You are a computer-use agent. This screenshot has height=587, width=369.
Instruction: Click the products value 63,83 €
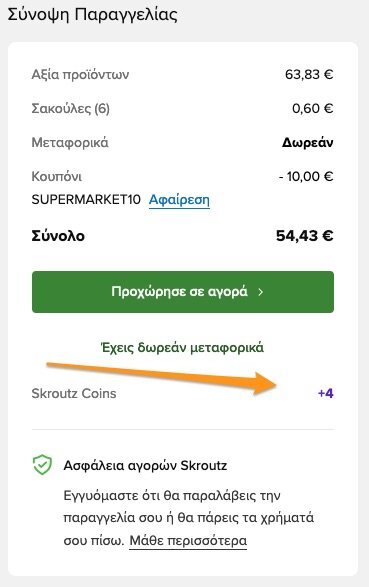click(x=309, y=74)
